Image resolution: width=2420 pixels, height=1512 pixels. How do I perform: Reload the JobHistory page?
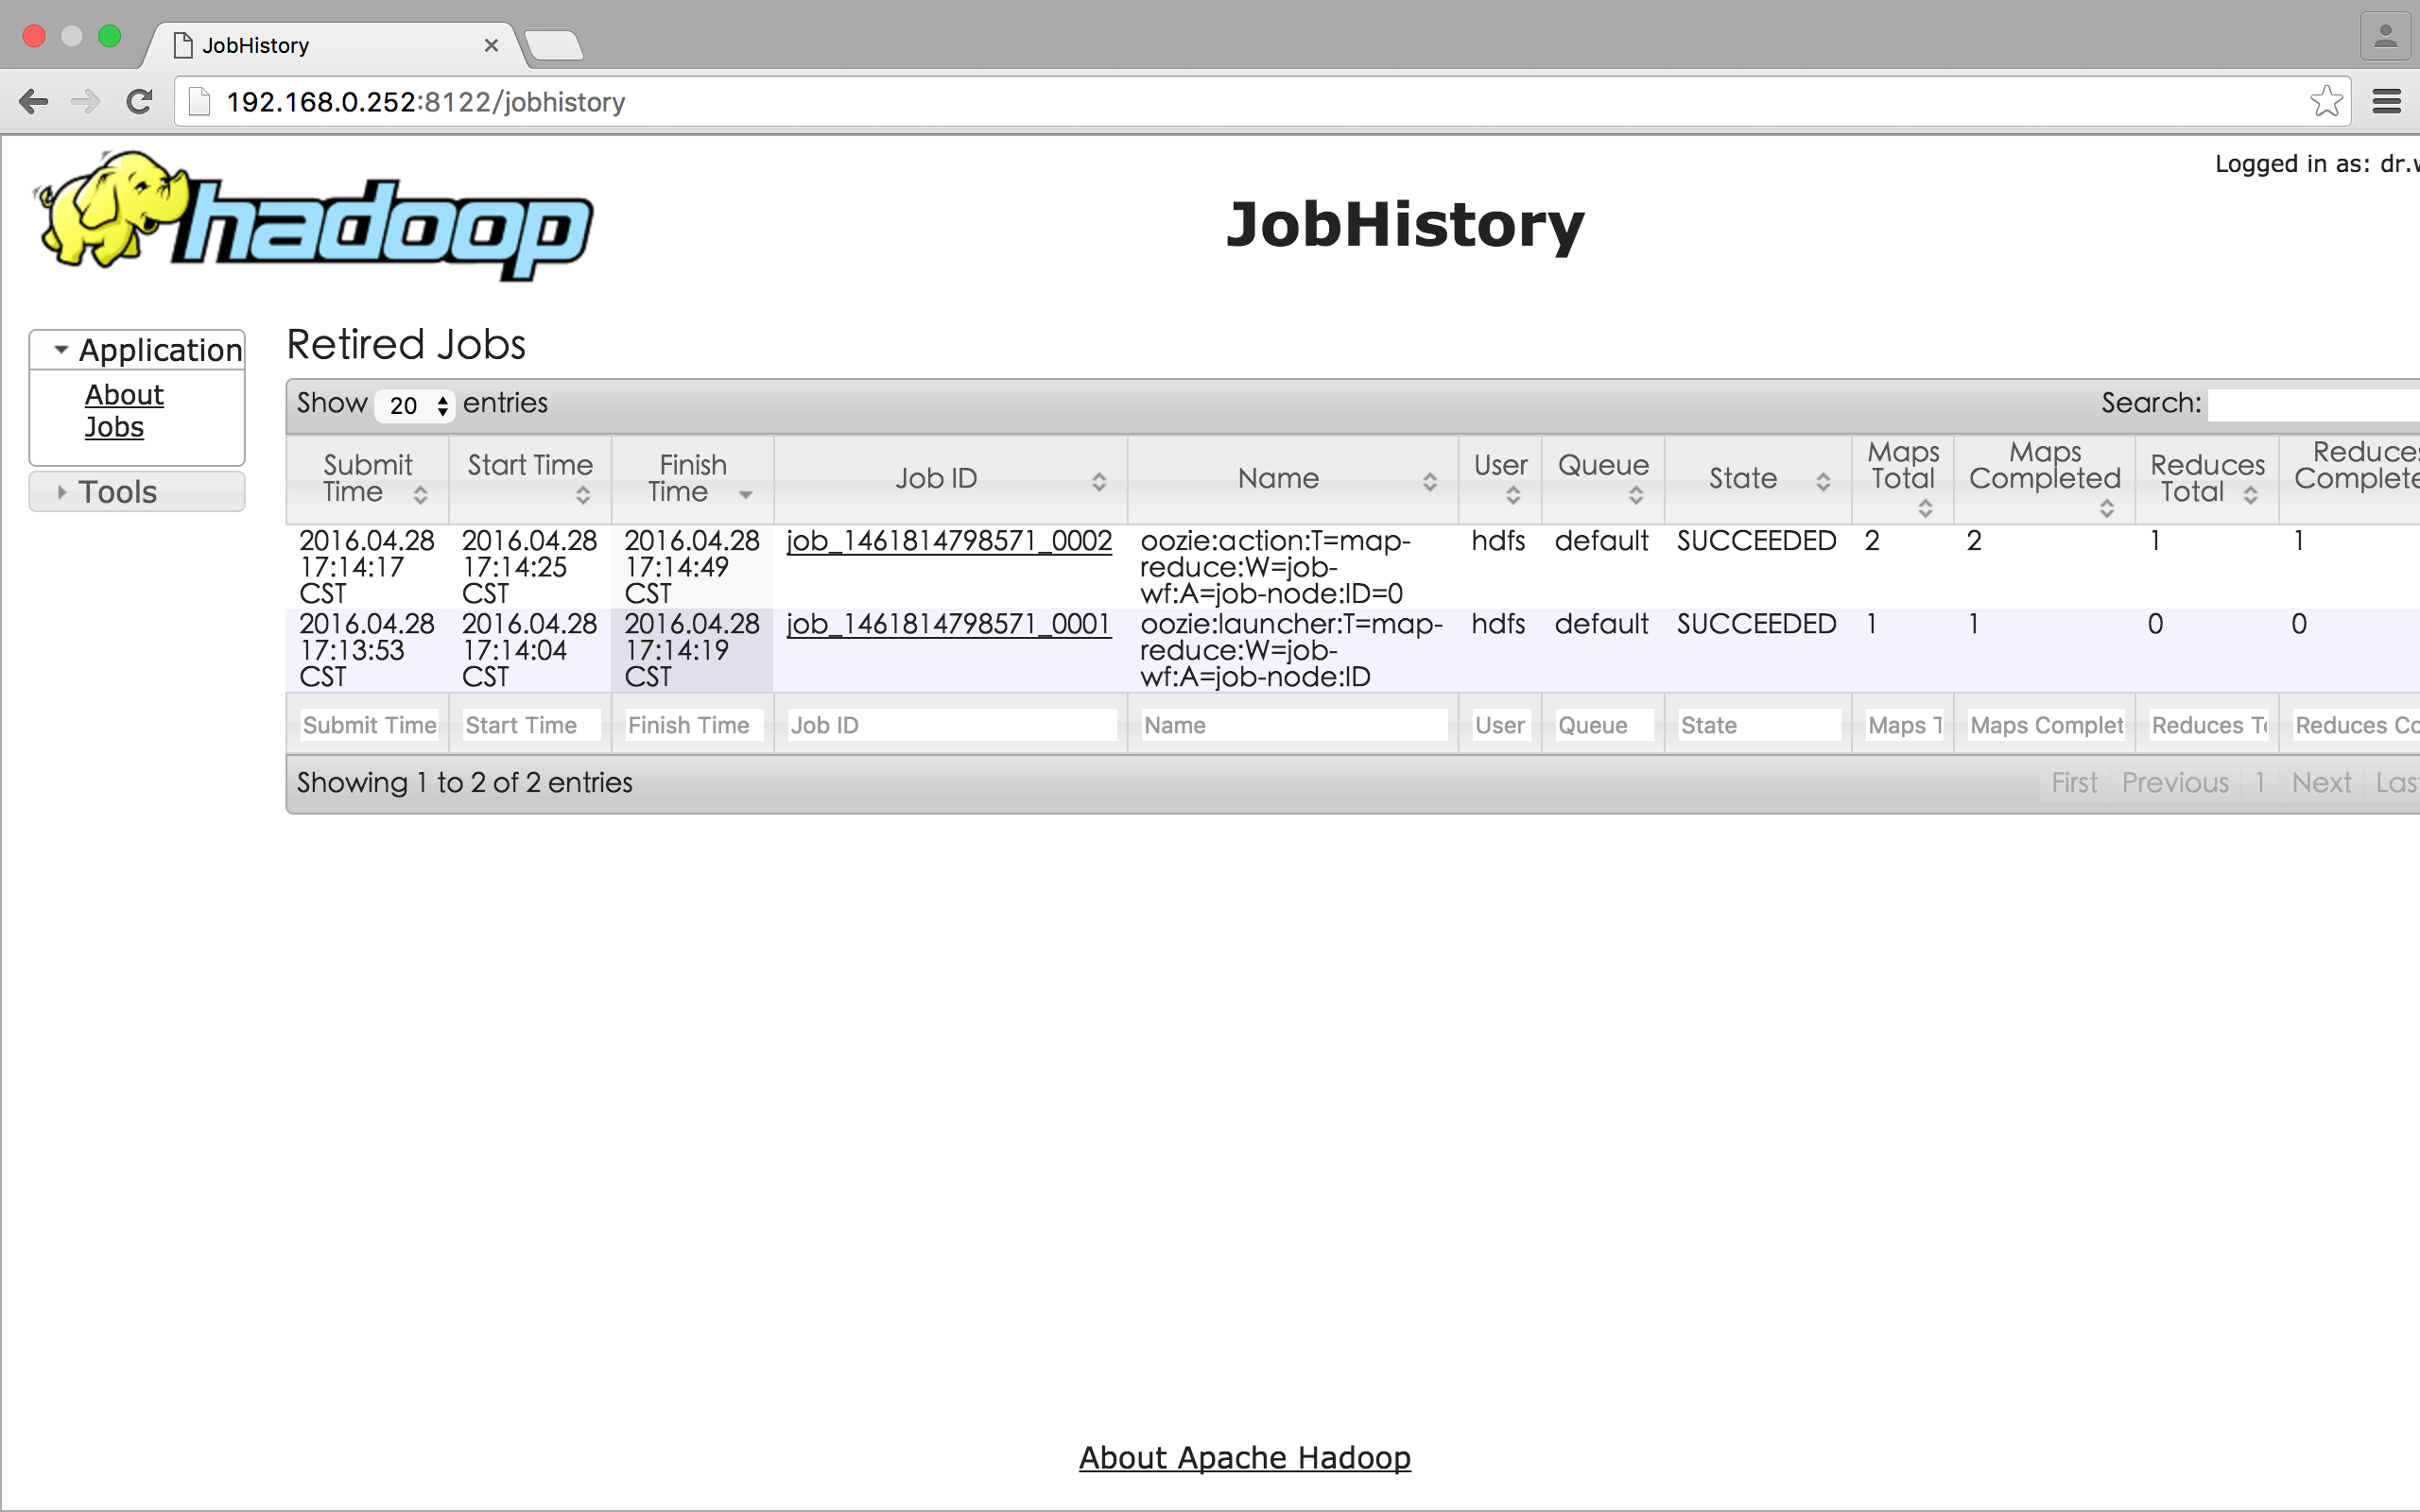click(139, 102)
